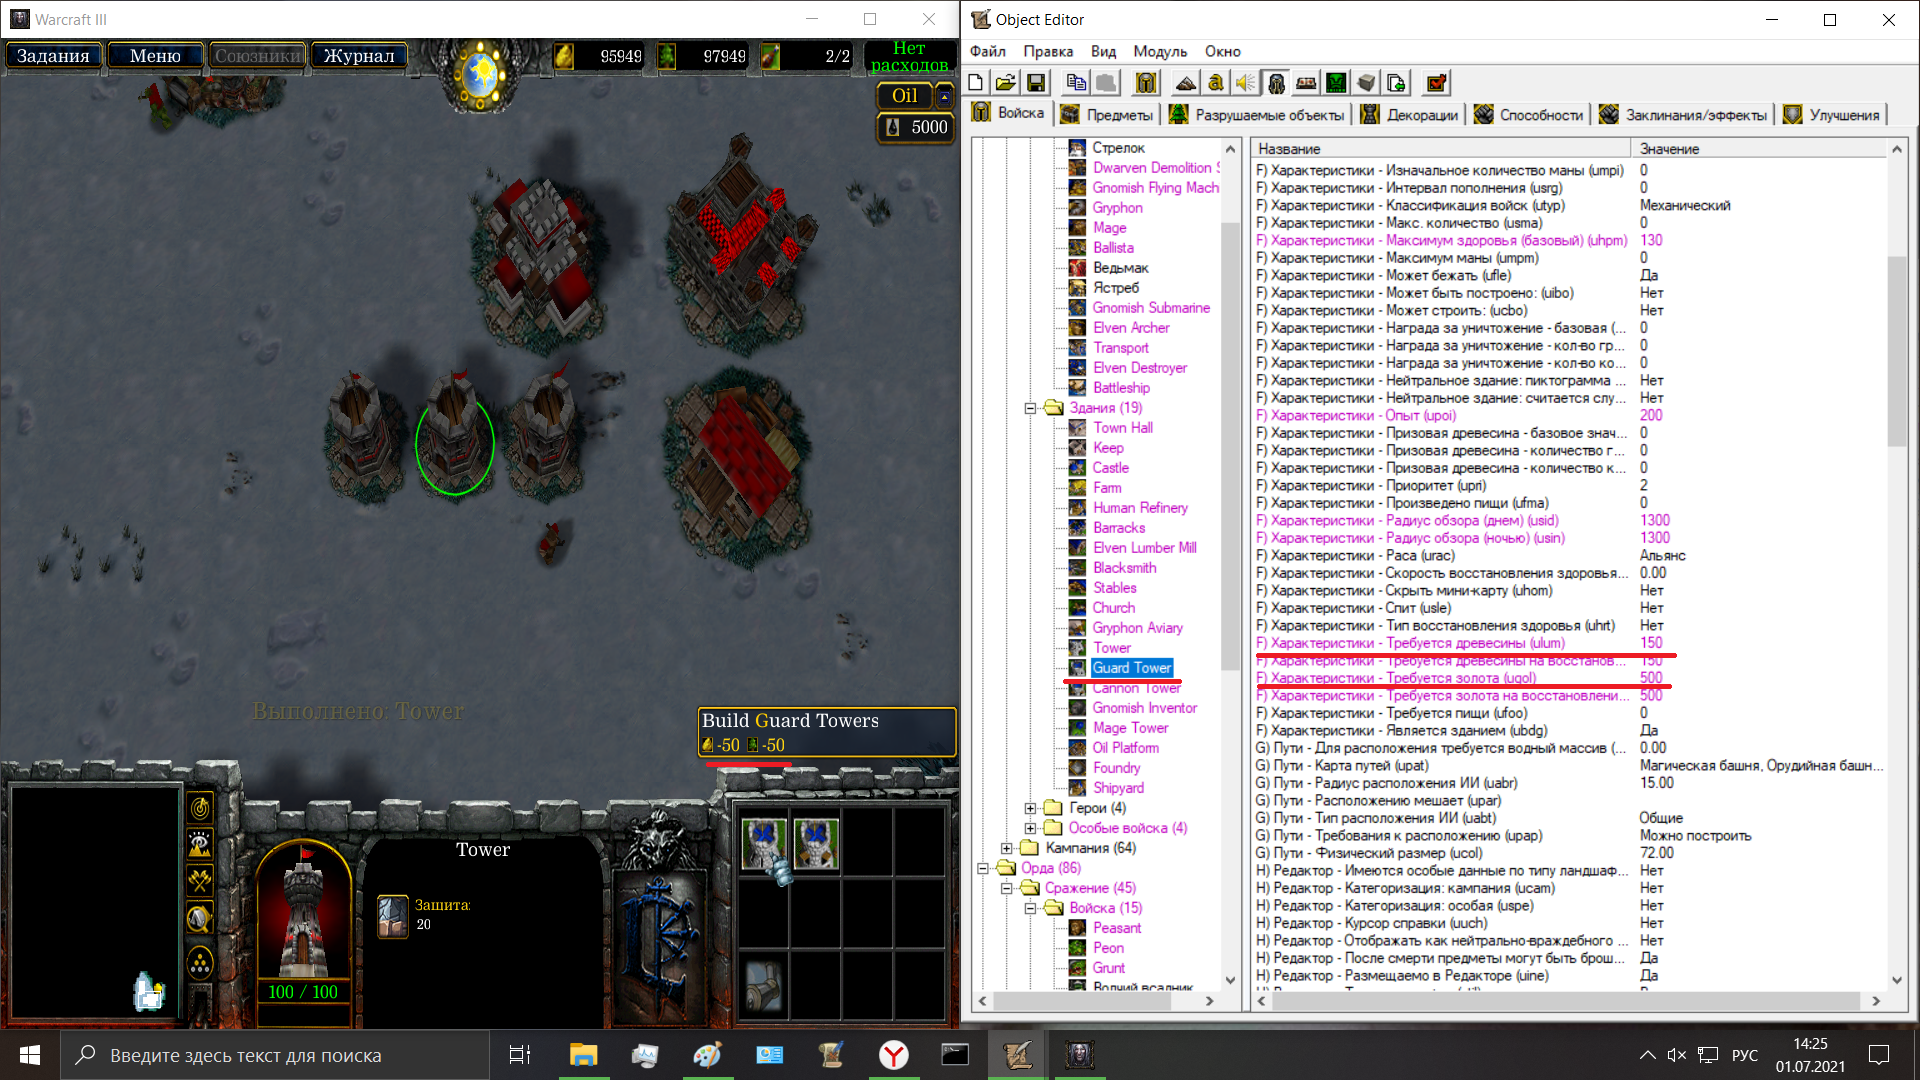Collapse the Орда (86) folder
The width and height of the screenshot is (1920, 1080).
982,868
